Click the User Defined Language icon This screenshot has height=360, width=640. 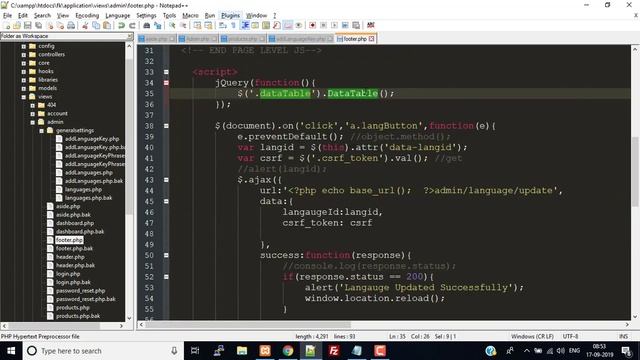[x=255, y=25]
